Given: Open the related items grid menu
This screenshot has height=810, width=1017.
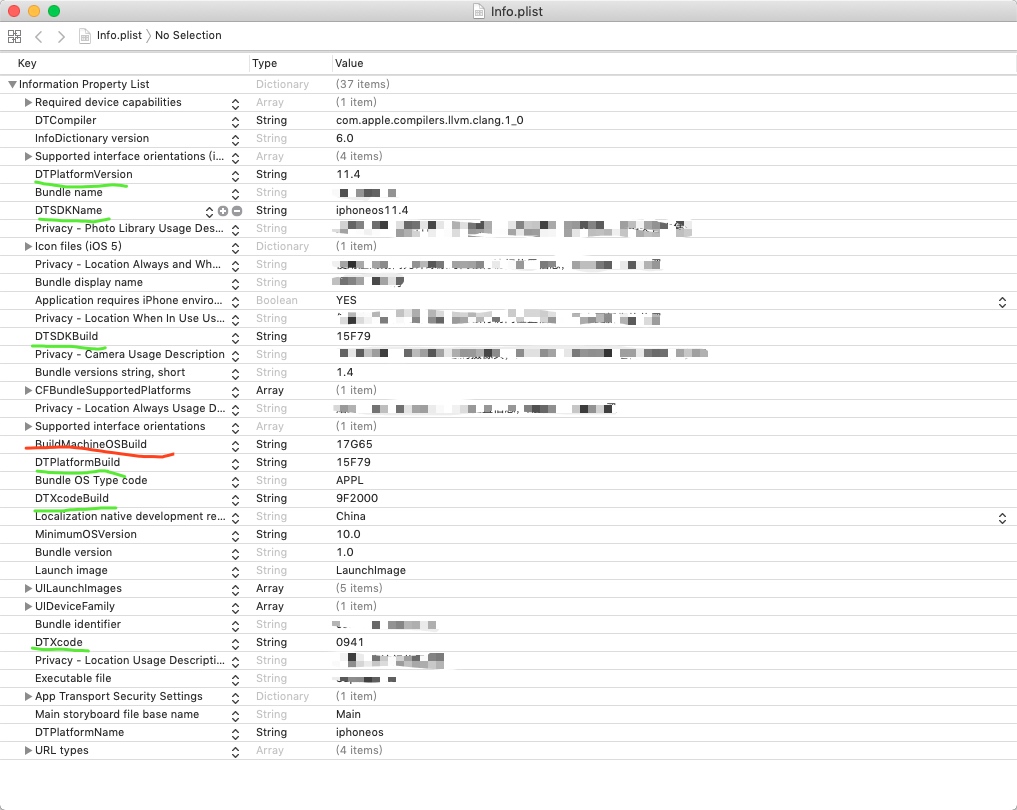Looking at the screenshot, I should [x=14, y=36].
